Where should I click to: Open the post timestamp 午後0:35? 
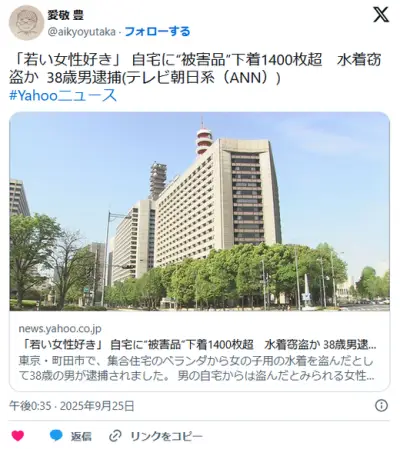pos(30,406)
